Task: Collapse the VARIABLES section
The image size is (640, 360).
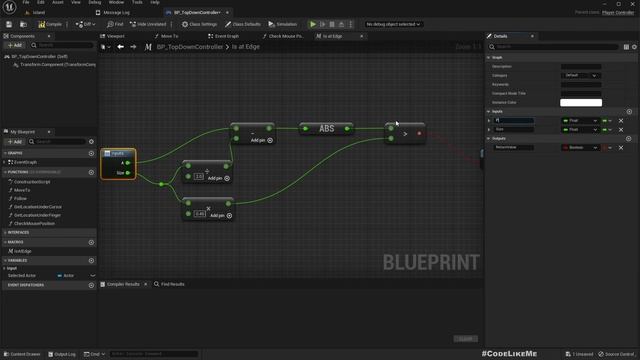Action: click(5, 260)
